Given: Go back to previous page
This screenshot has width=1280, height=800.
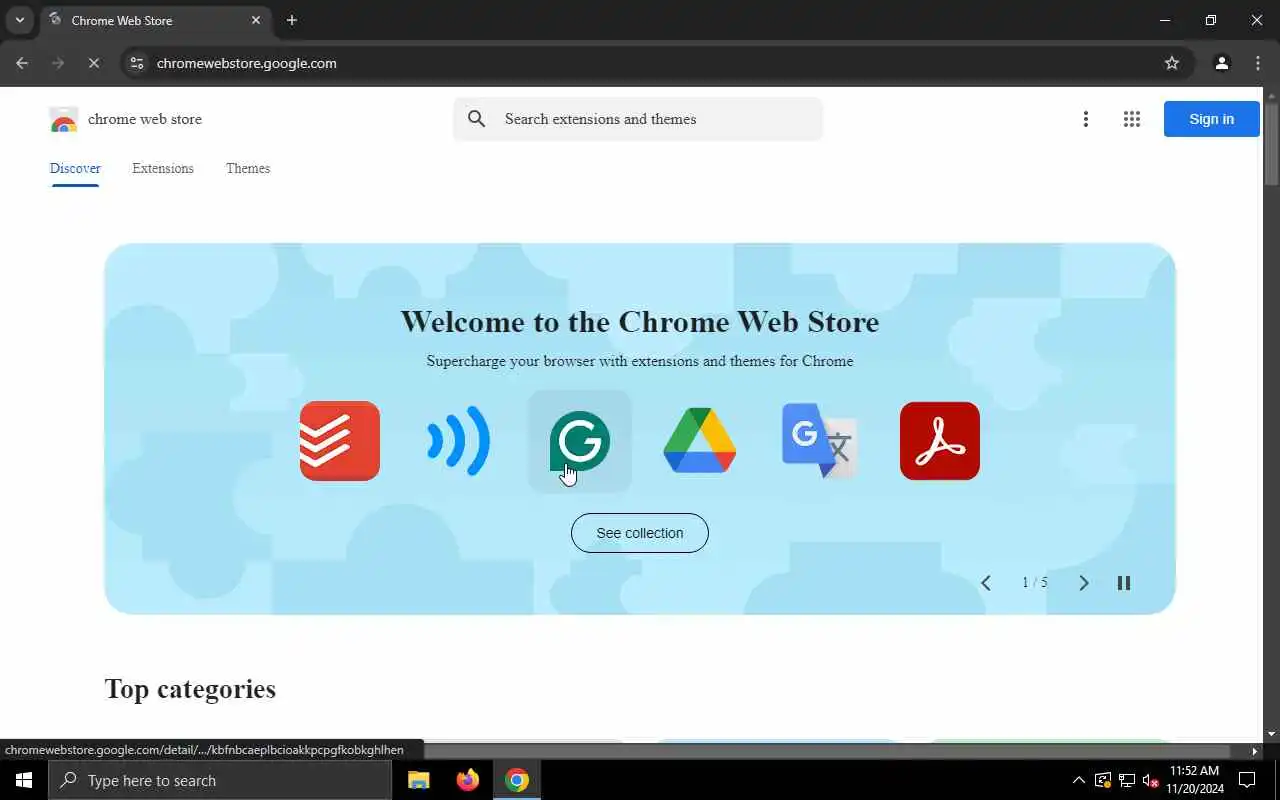Looking at the screenshot, I should (22, 63).
